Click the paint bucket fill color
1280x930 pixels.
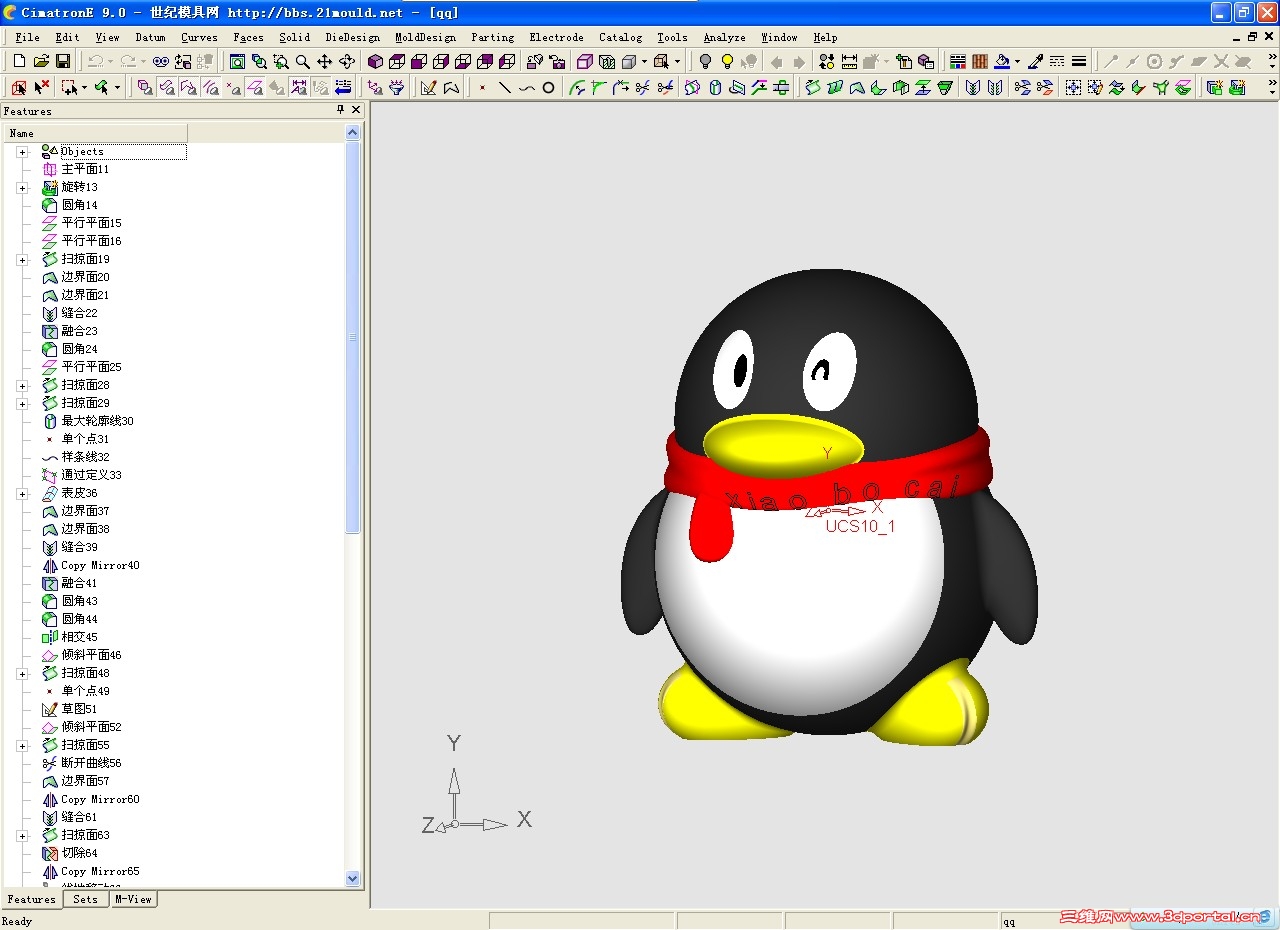pyautogui.click(x=1002, y=61)
